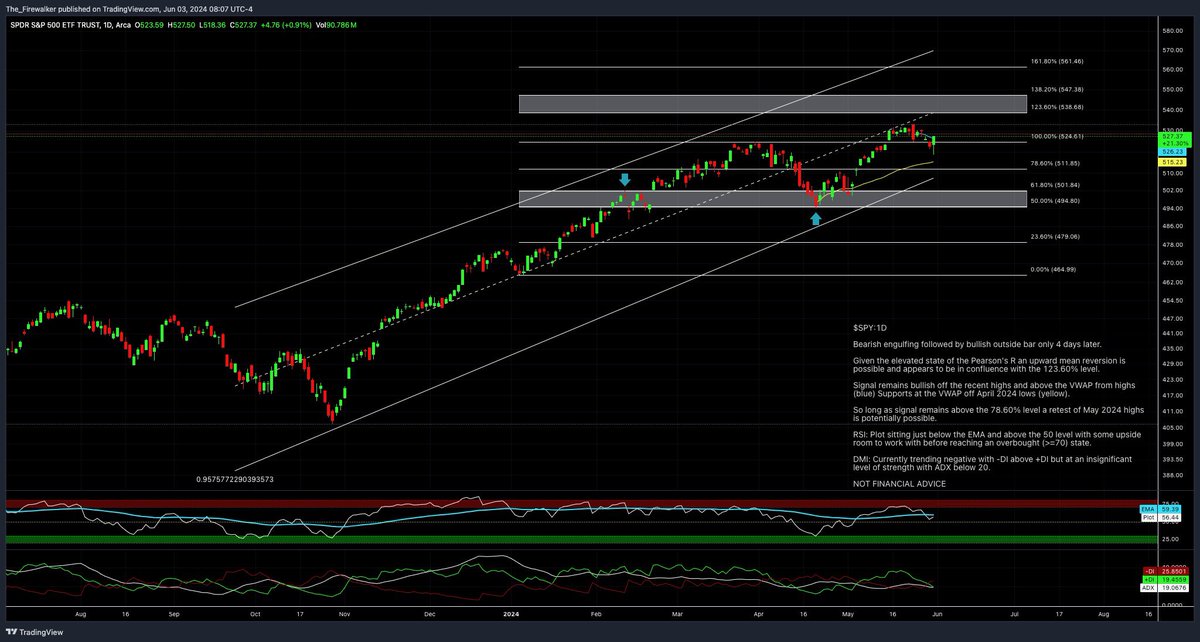Select the 138.20% (547.38) Fibonacci label
The width and height of the screenshot is (1200, 642).
pyautogui.click(x=1059, y=89)
